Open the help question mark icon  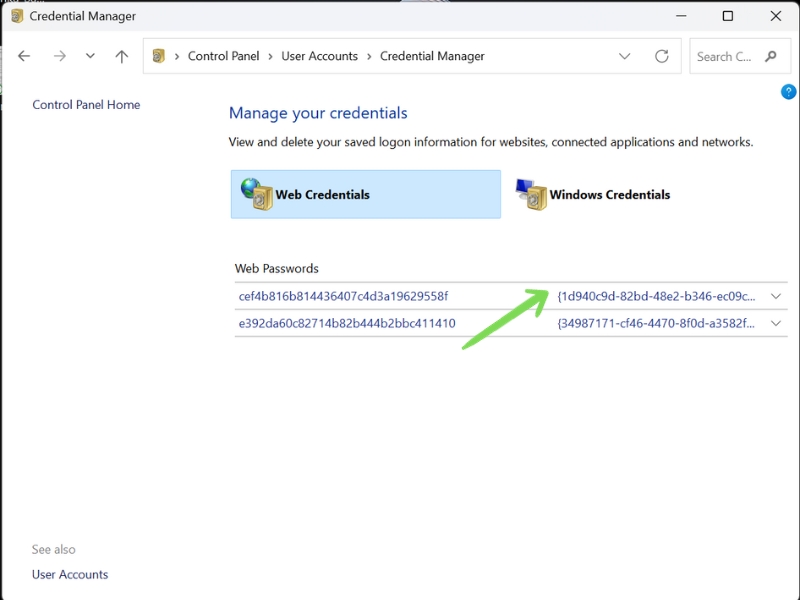788,92
